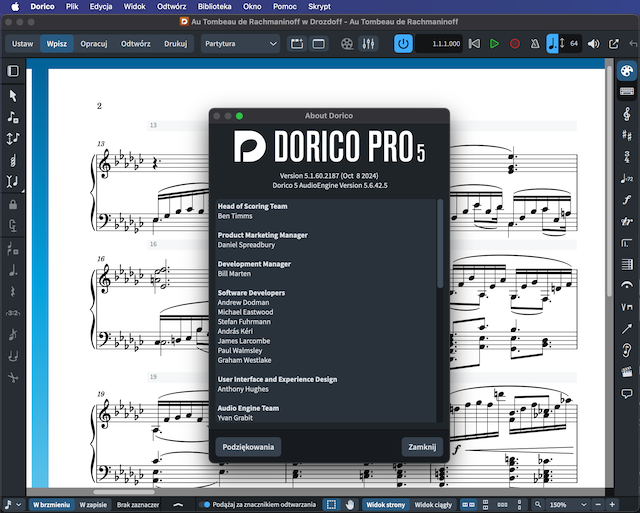Toggle the lock duration icon

pos(13,204)
